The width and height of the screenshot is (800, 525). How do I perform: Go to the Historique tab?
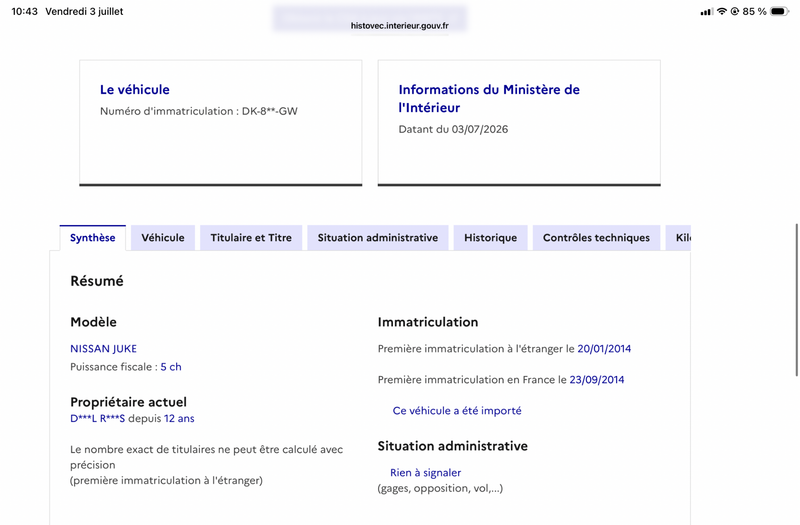pos(490,238)
